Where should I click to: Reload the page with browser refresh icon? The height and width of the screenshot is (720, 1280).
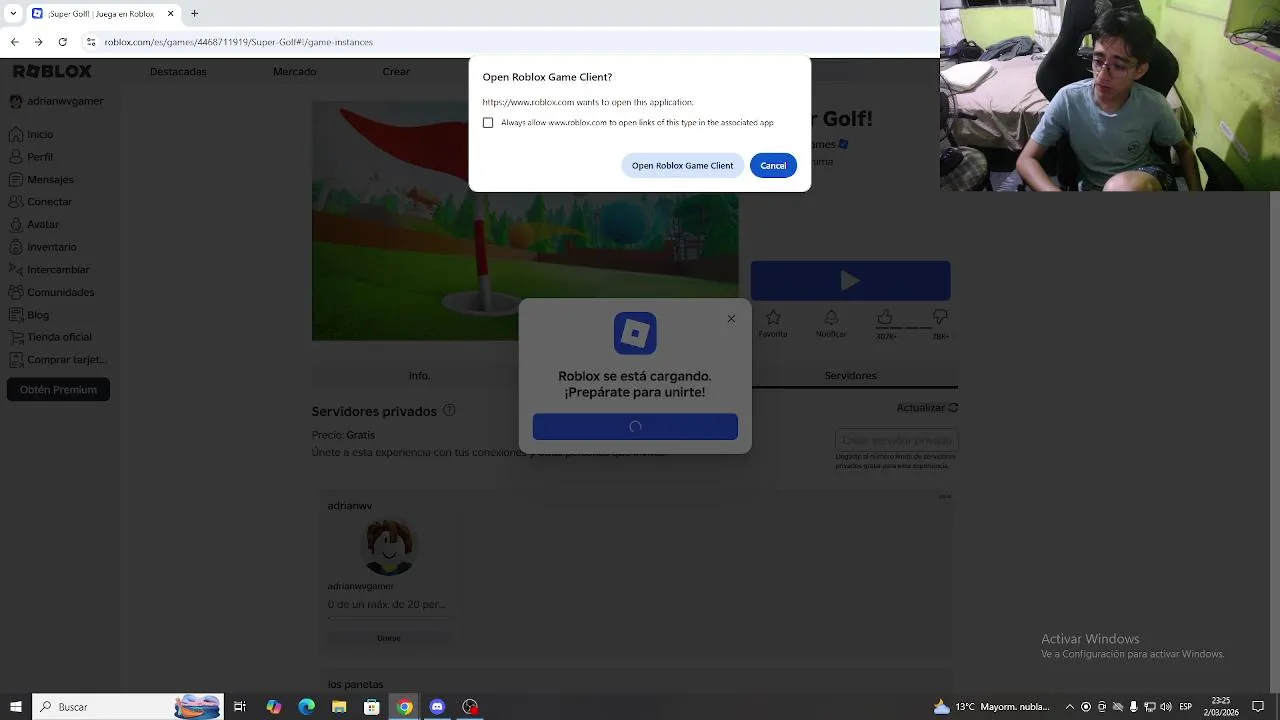[63, 42]
